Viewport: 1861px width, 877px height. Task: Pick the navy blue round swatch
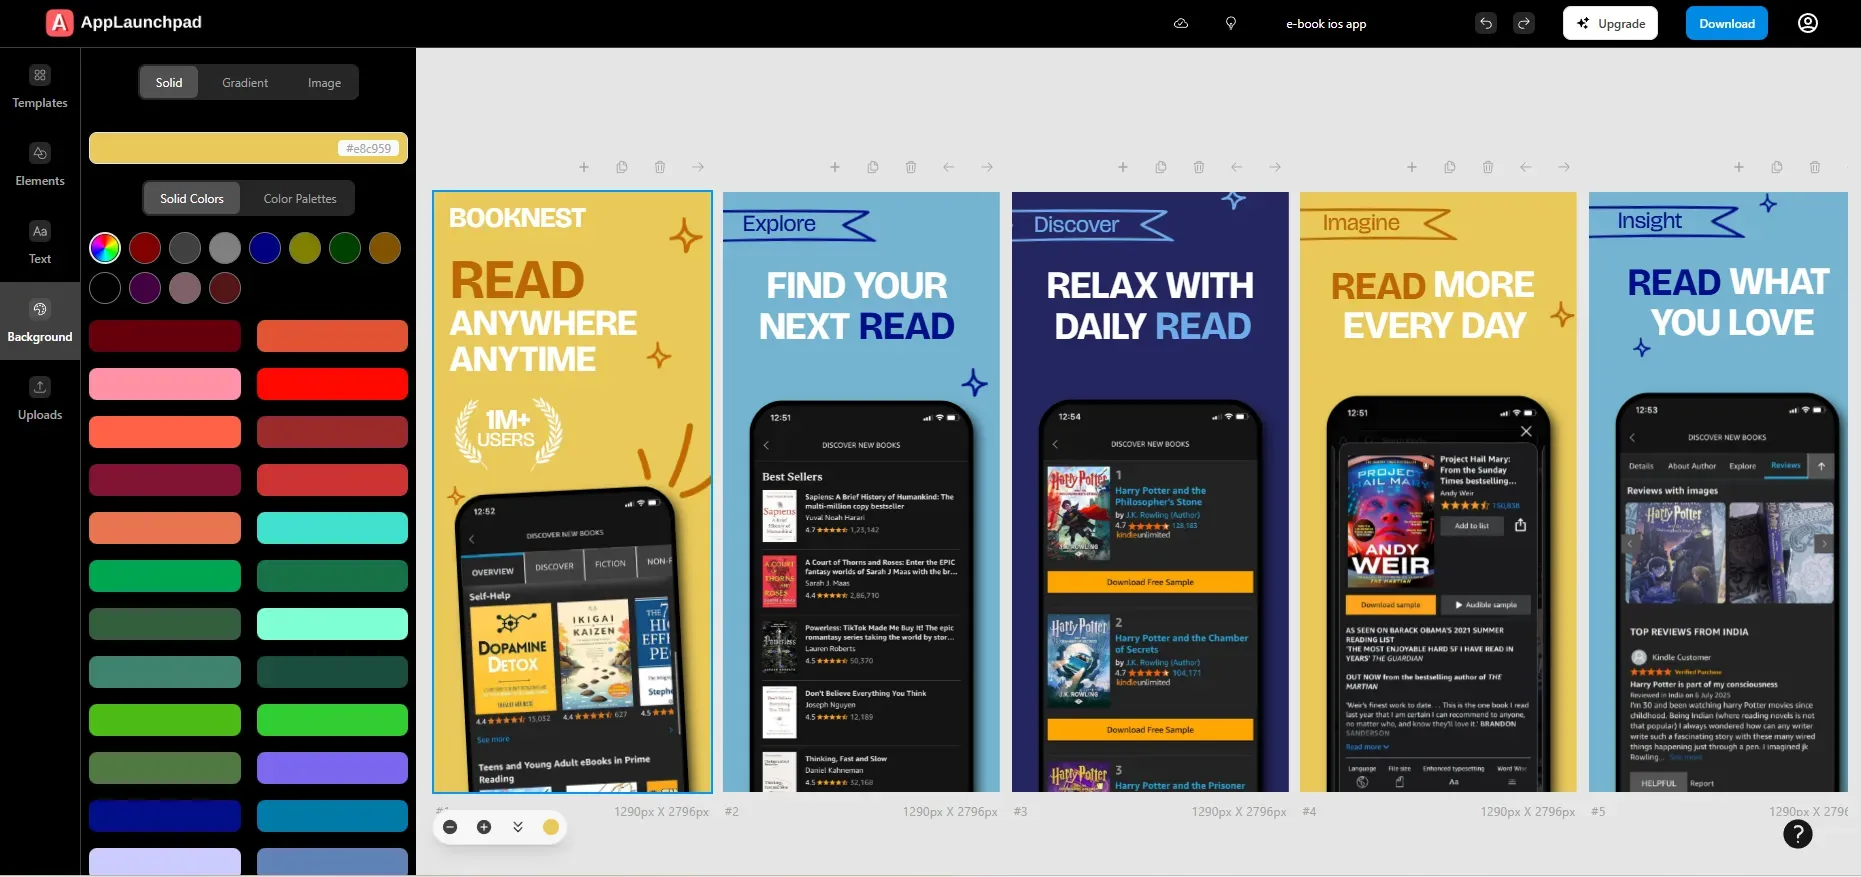coord(265,248)
